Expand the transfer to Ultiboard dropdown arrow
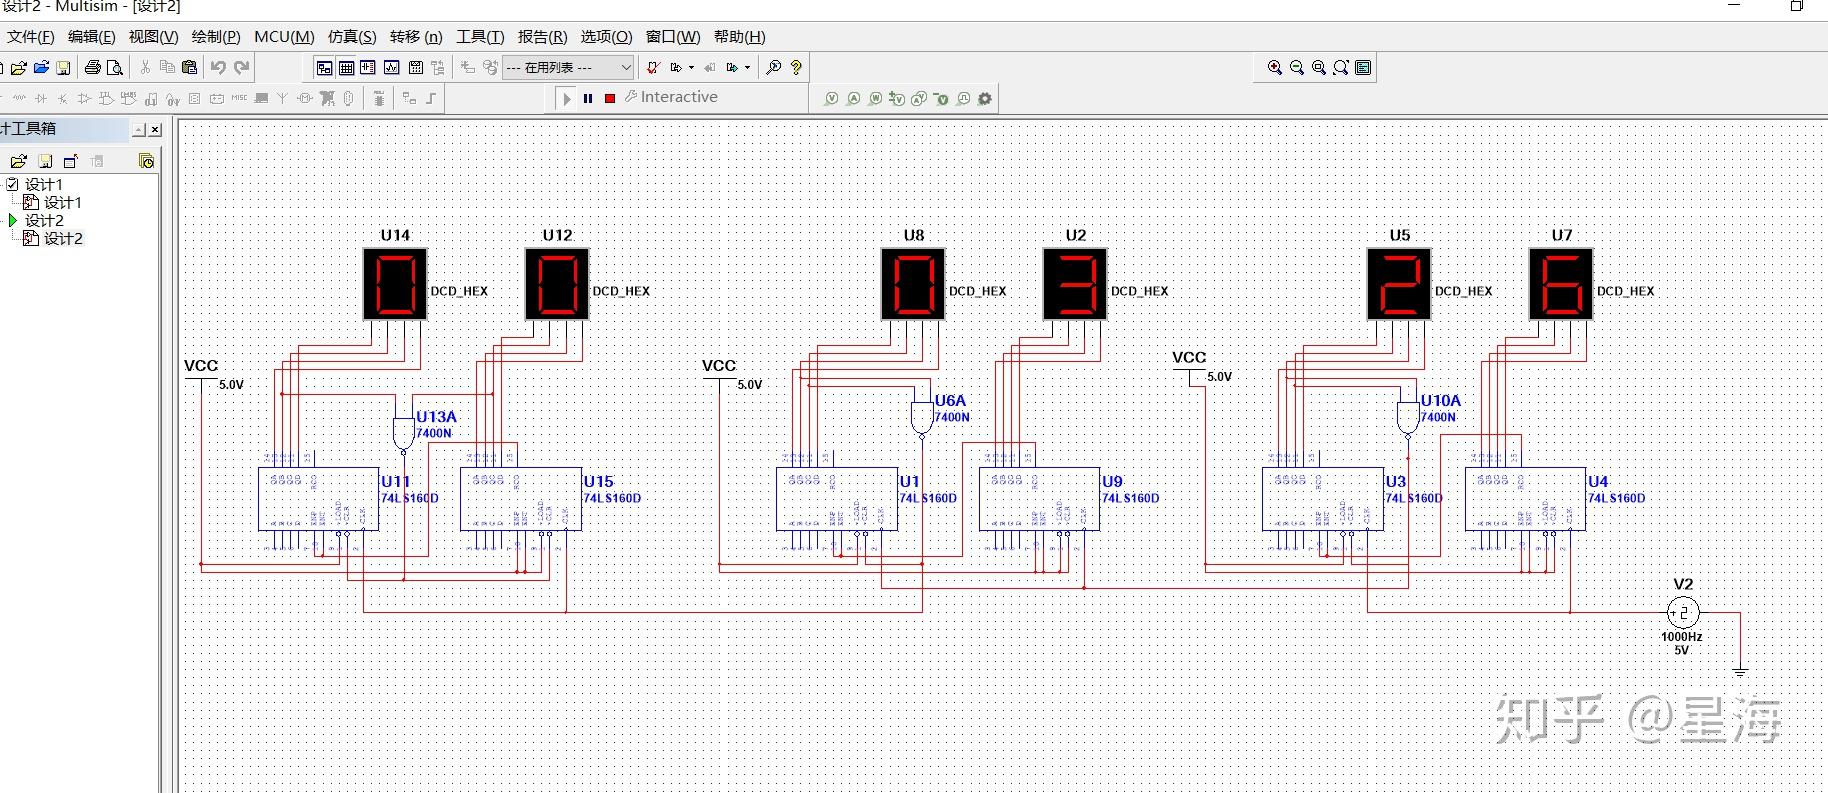Viewport: 1828px width, 793px height. [x=691, y=68]
